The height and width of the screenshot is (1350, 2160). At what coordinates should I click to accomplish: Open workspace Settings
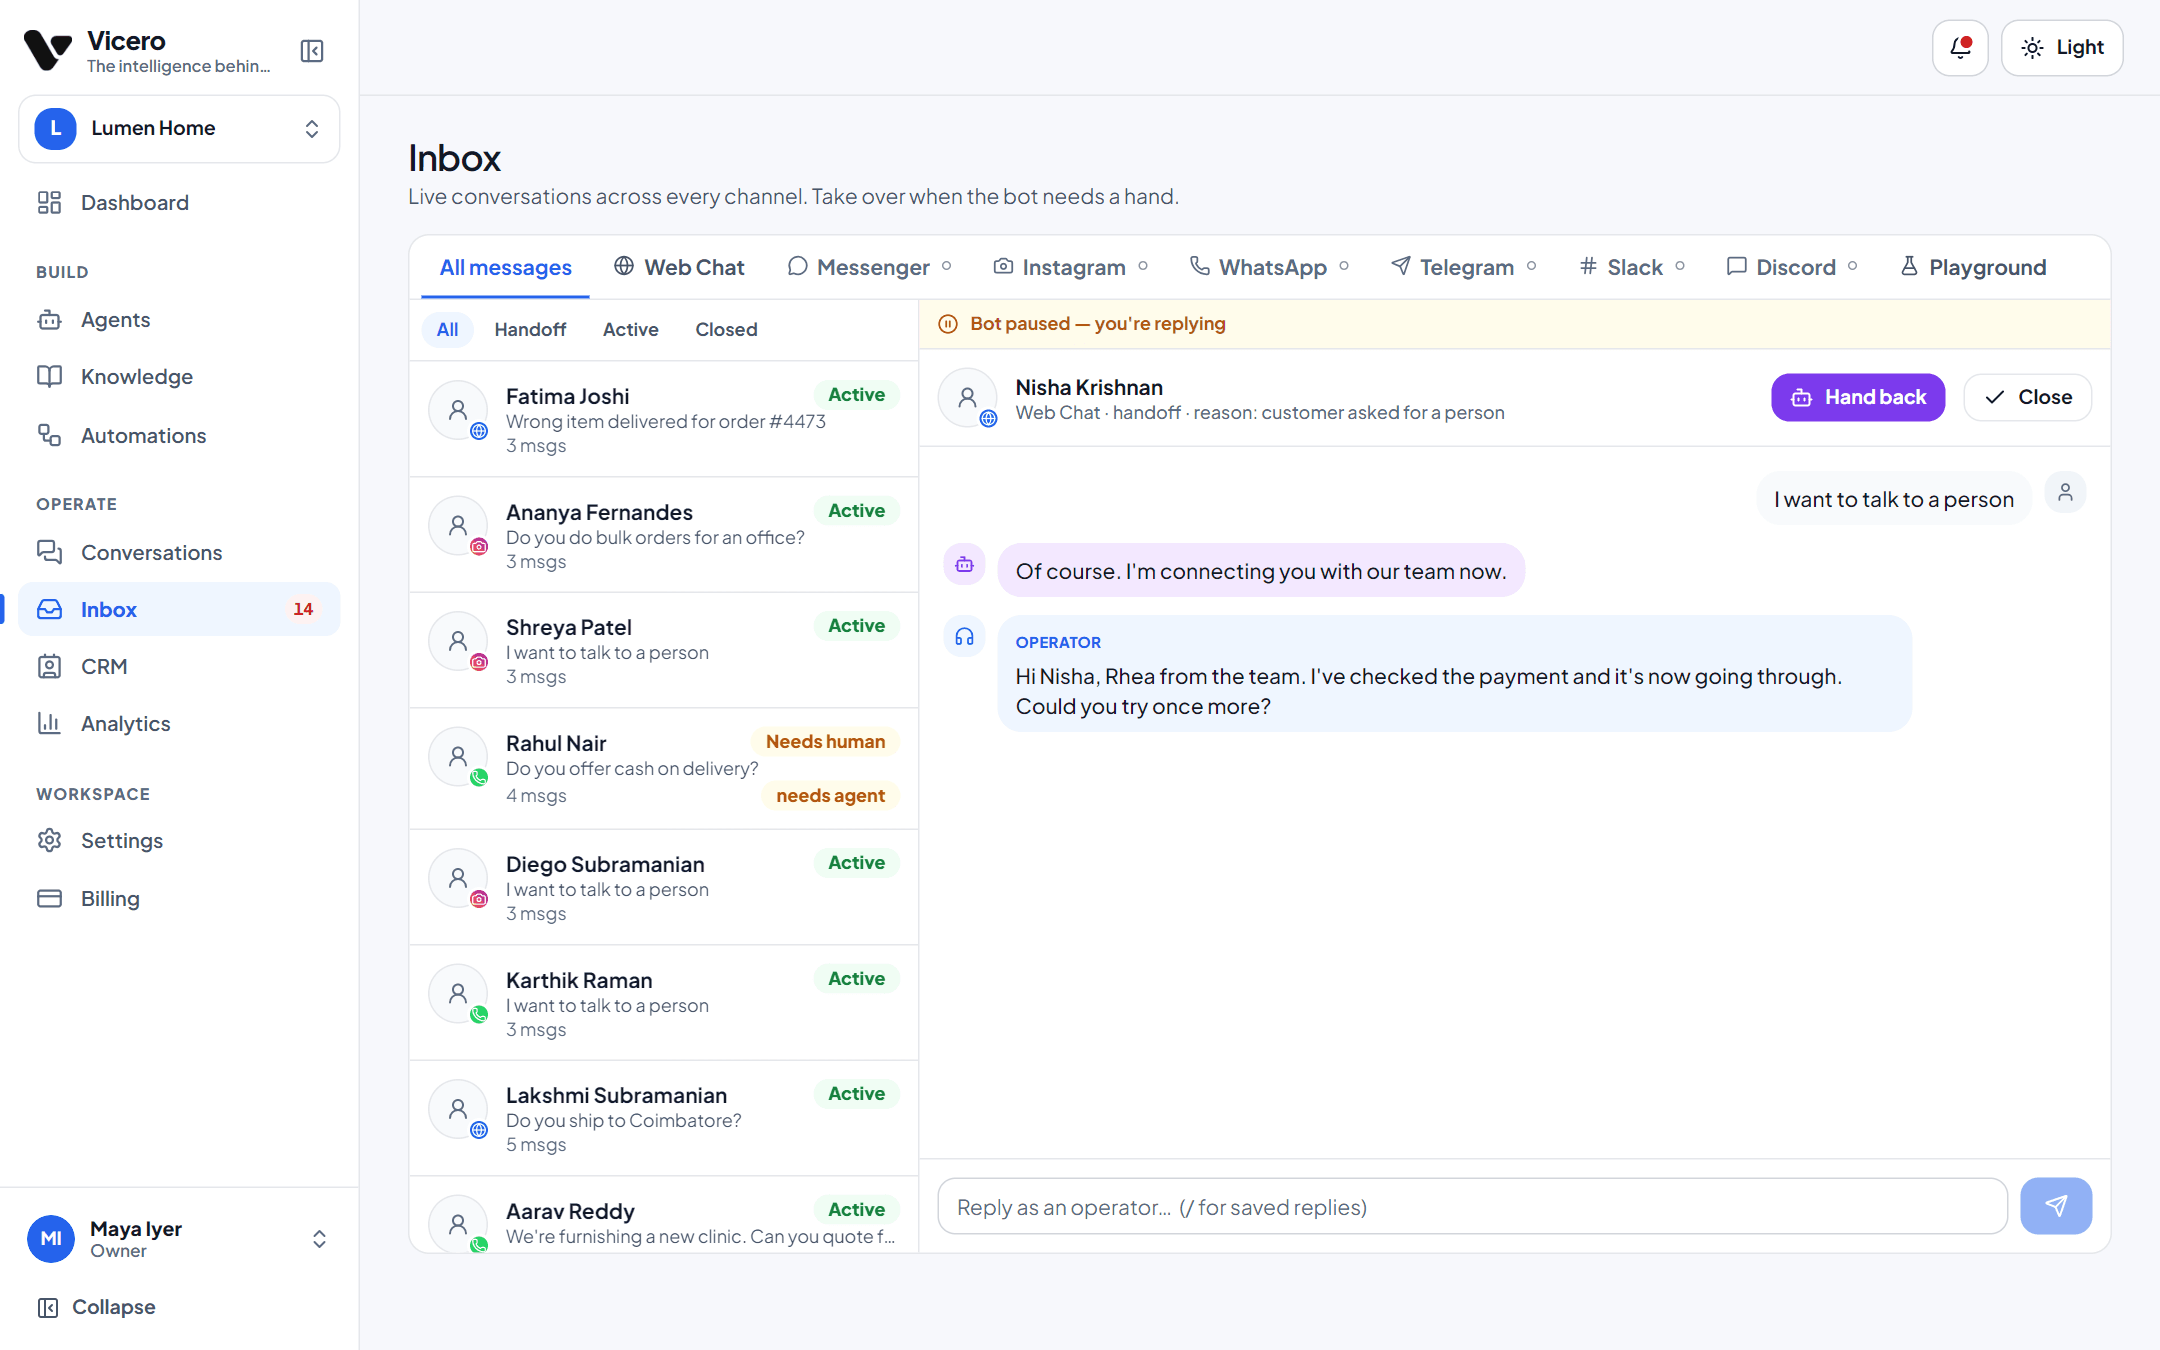[179, 841]
